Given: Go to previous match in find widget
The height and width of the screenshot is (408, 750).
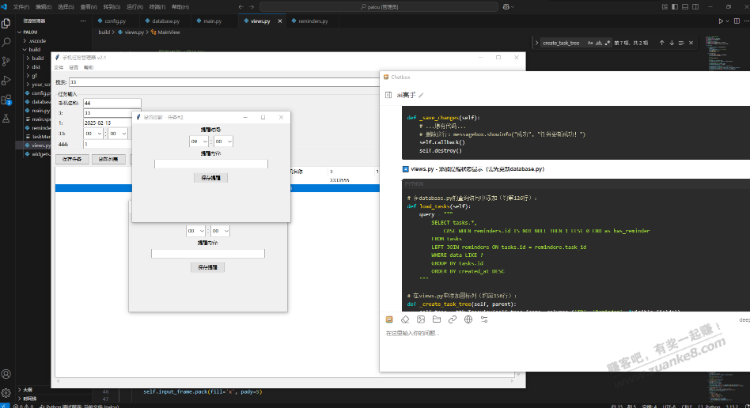Looking at the screenshot, I should (662, 43).
